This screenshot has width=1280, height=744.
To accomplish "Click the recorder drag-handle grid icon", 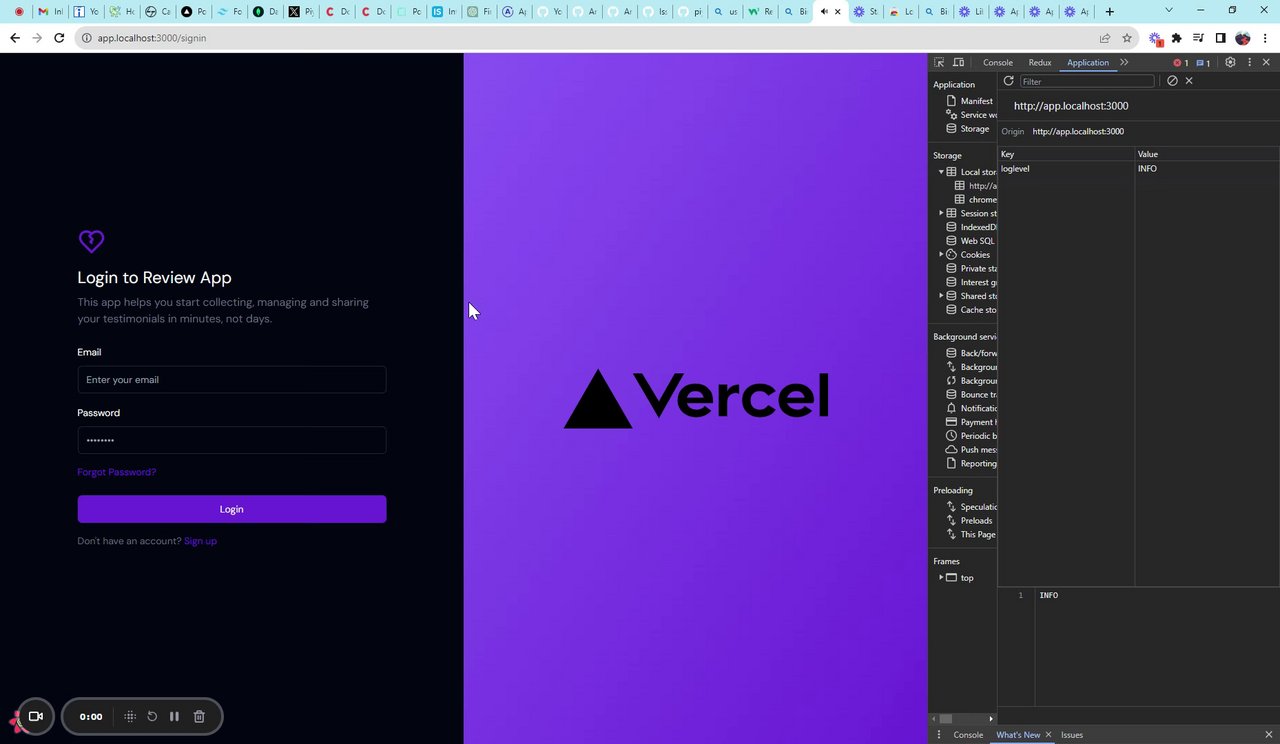I will click(130, 716).
